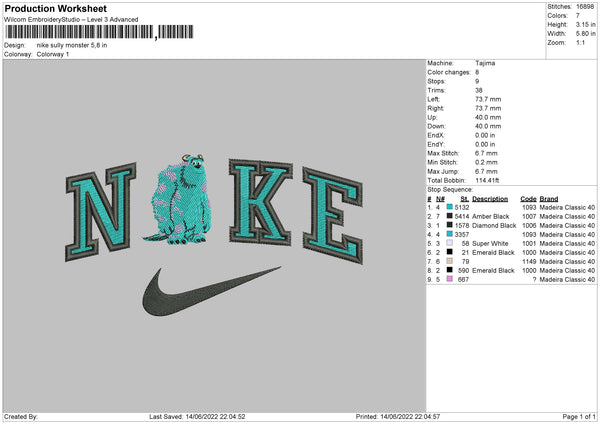
Task: Click the Super White color swatch
Action: point(450,243)
